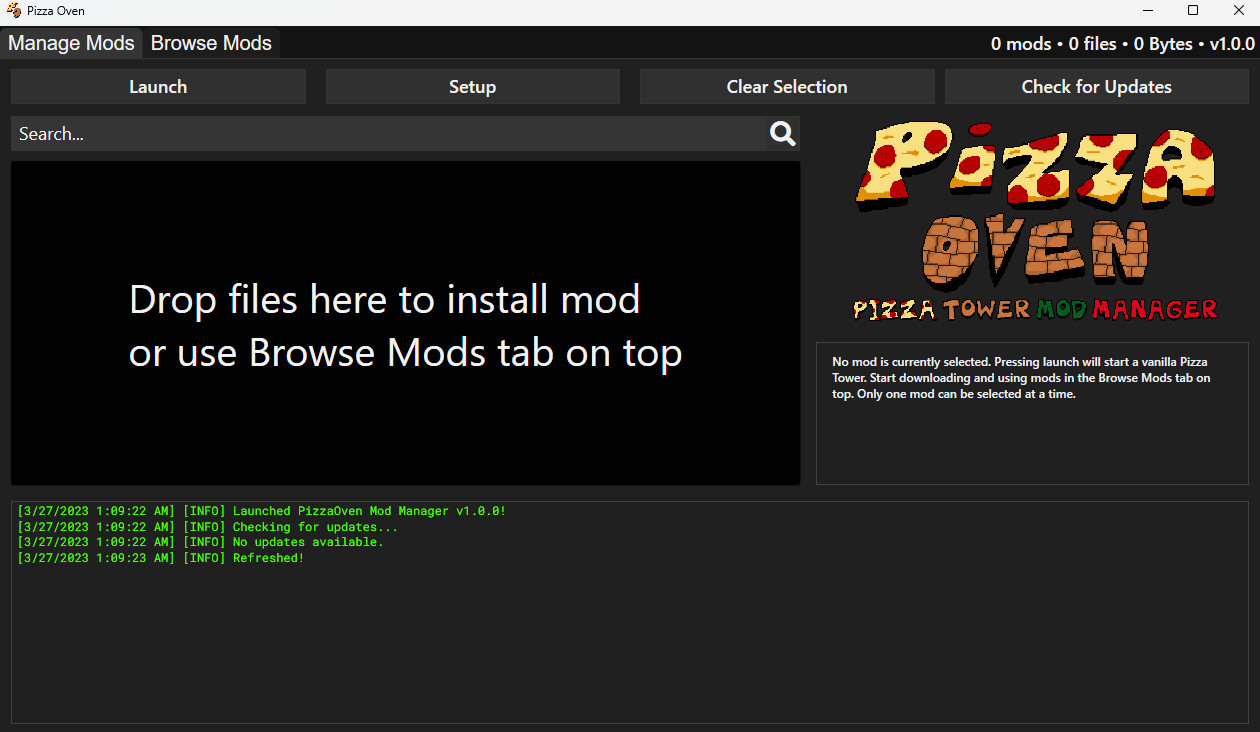The height and width of the screenshot is (732, 1260).
Task: Click the "Drop files here" mod area
Action: tap(405, 324)
